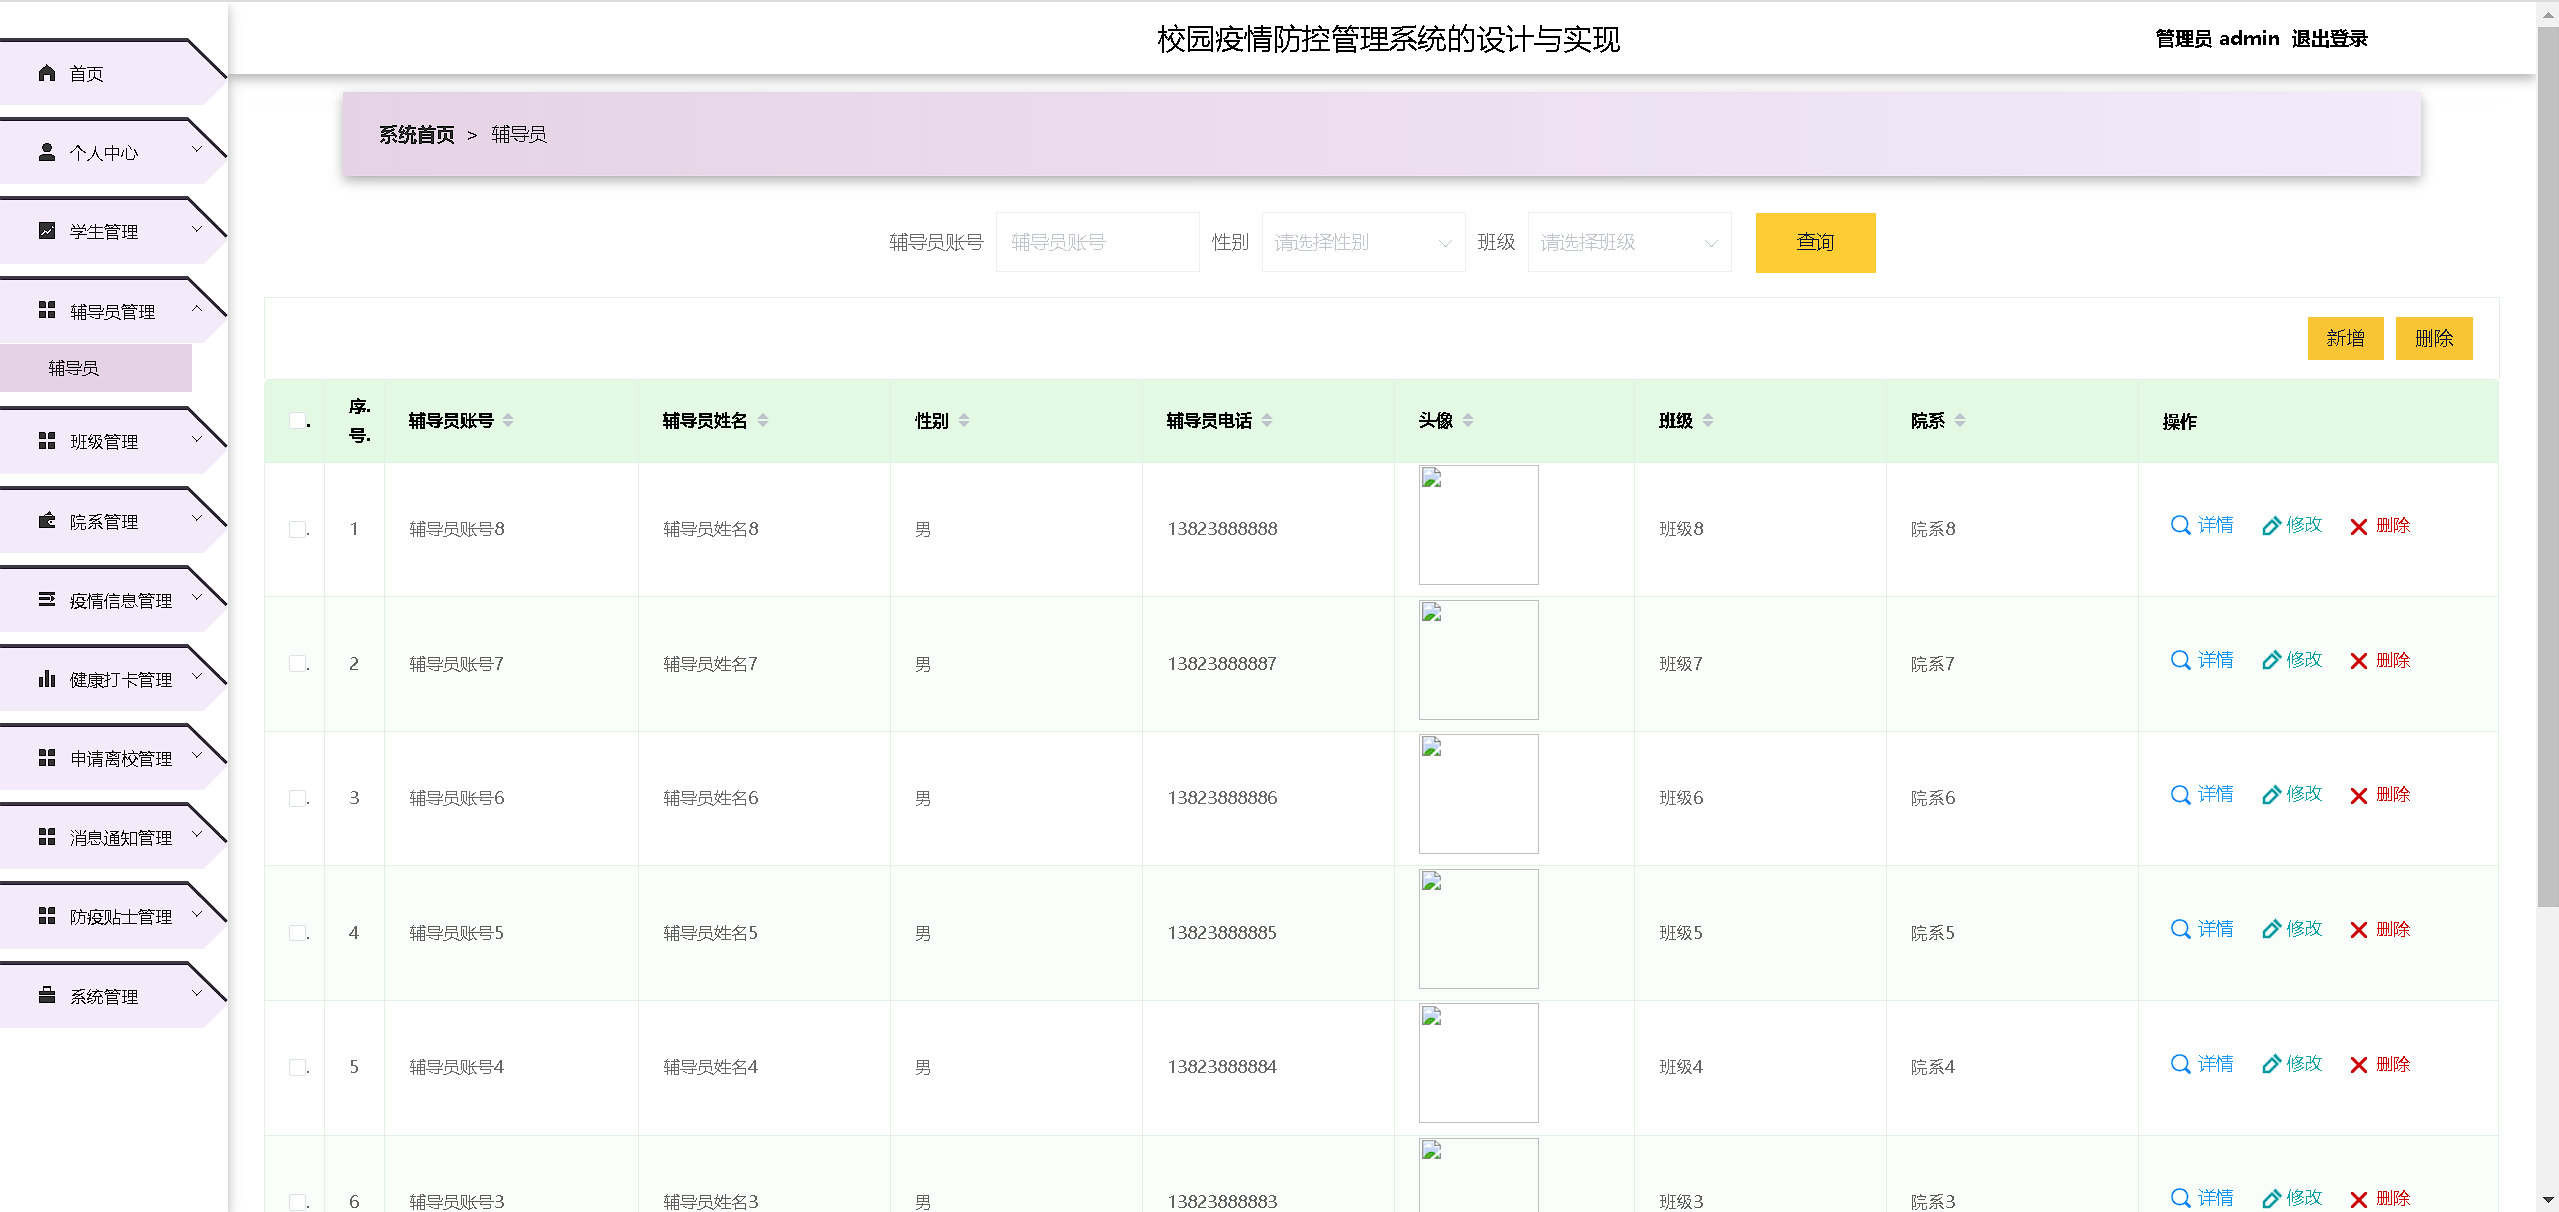Click the pencil 修改 icon for 辅导员账号7
The width and height of the screenshot is (2559, 1212).
coord(2271,660)
